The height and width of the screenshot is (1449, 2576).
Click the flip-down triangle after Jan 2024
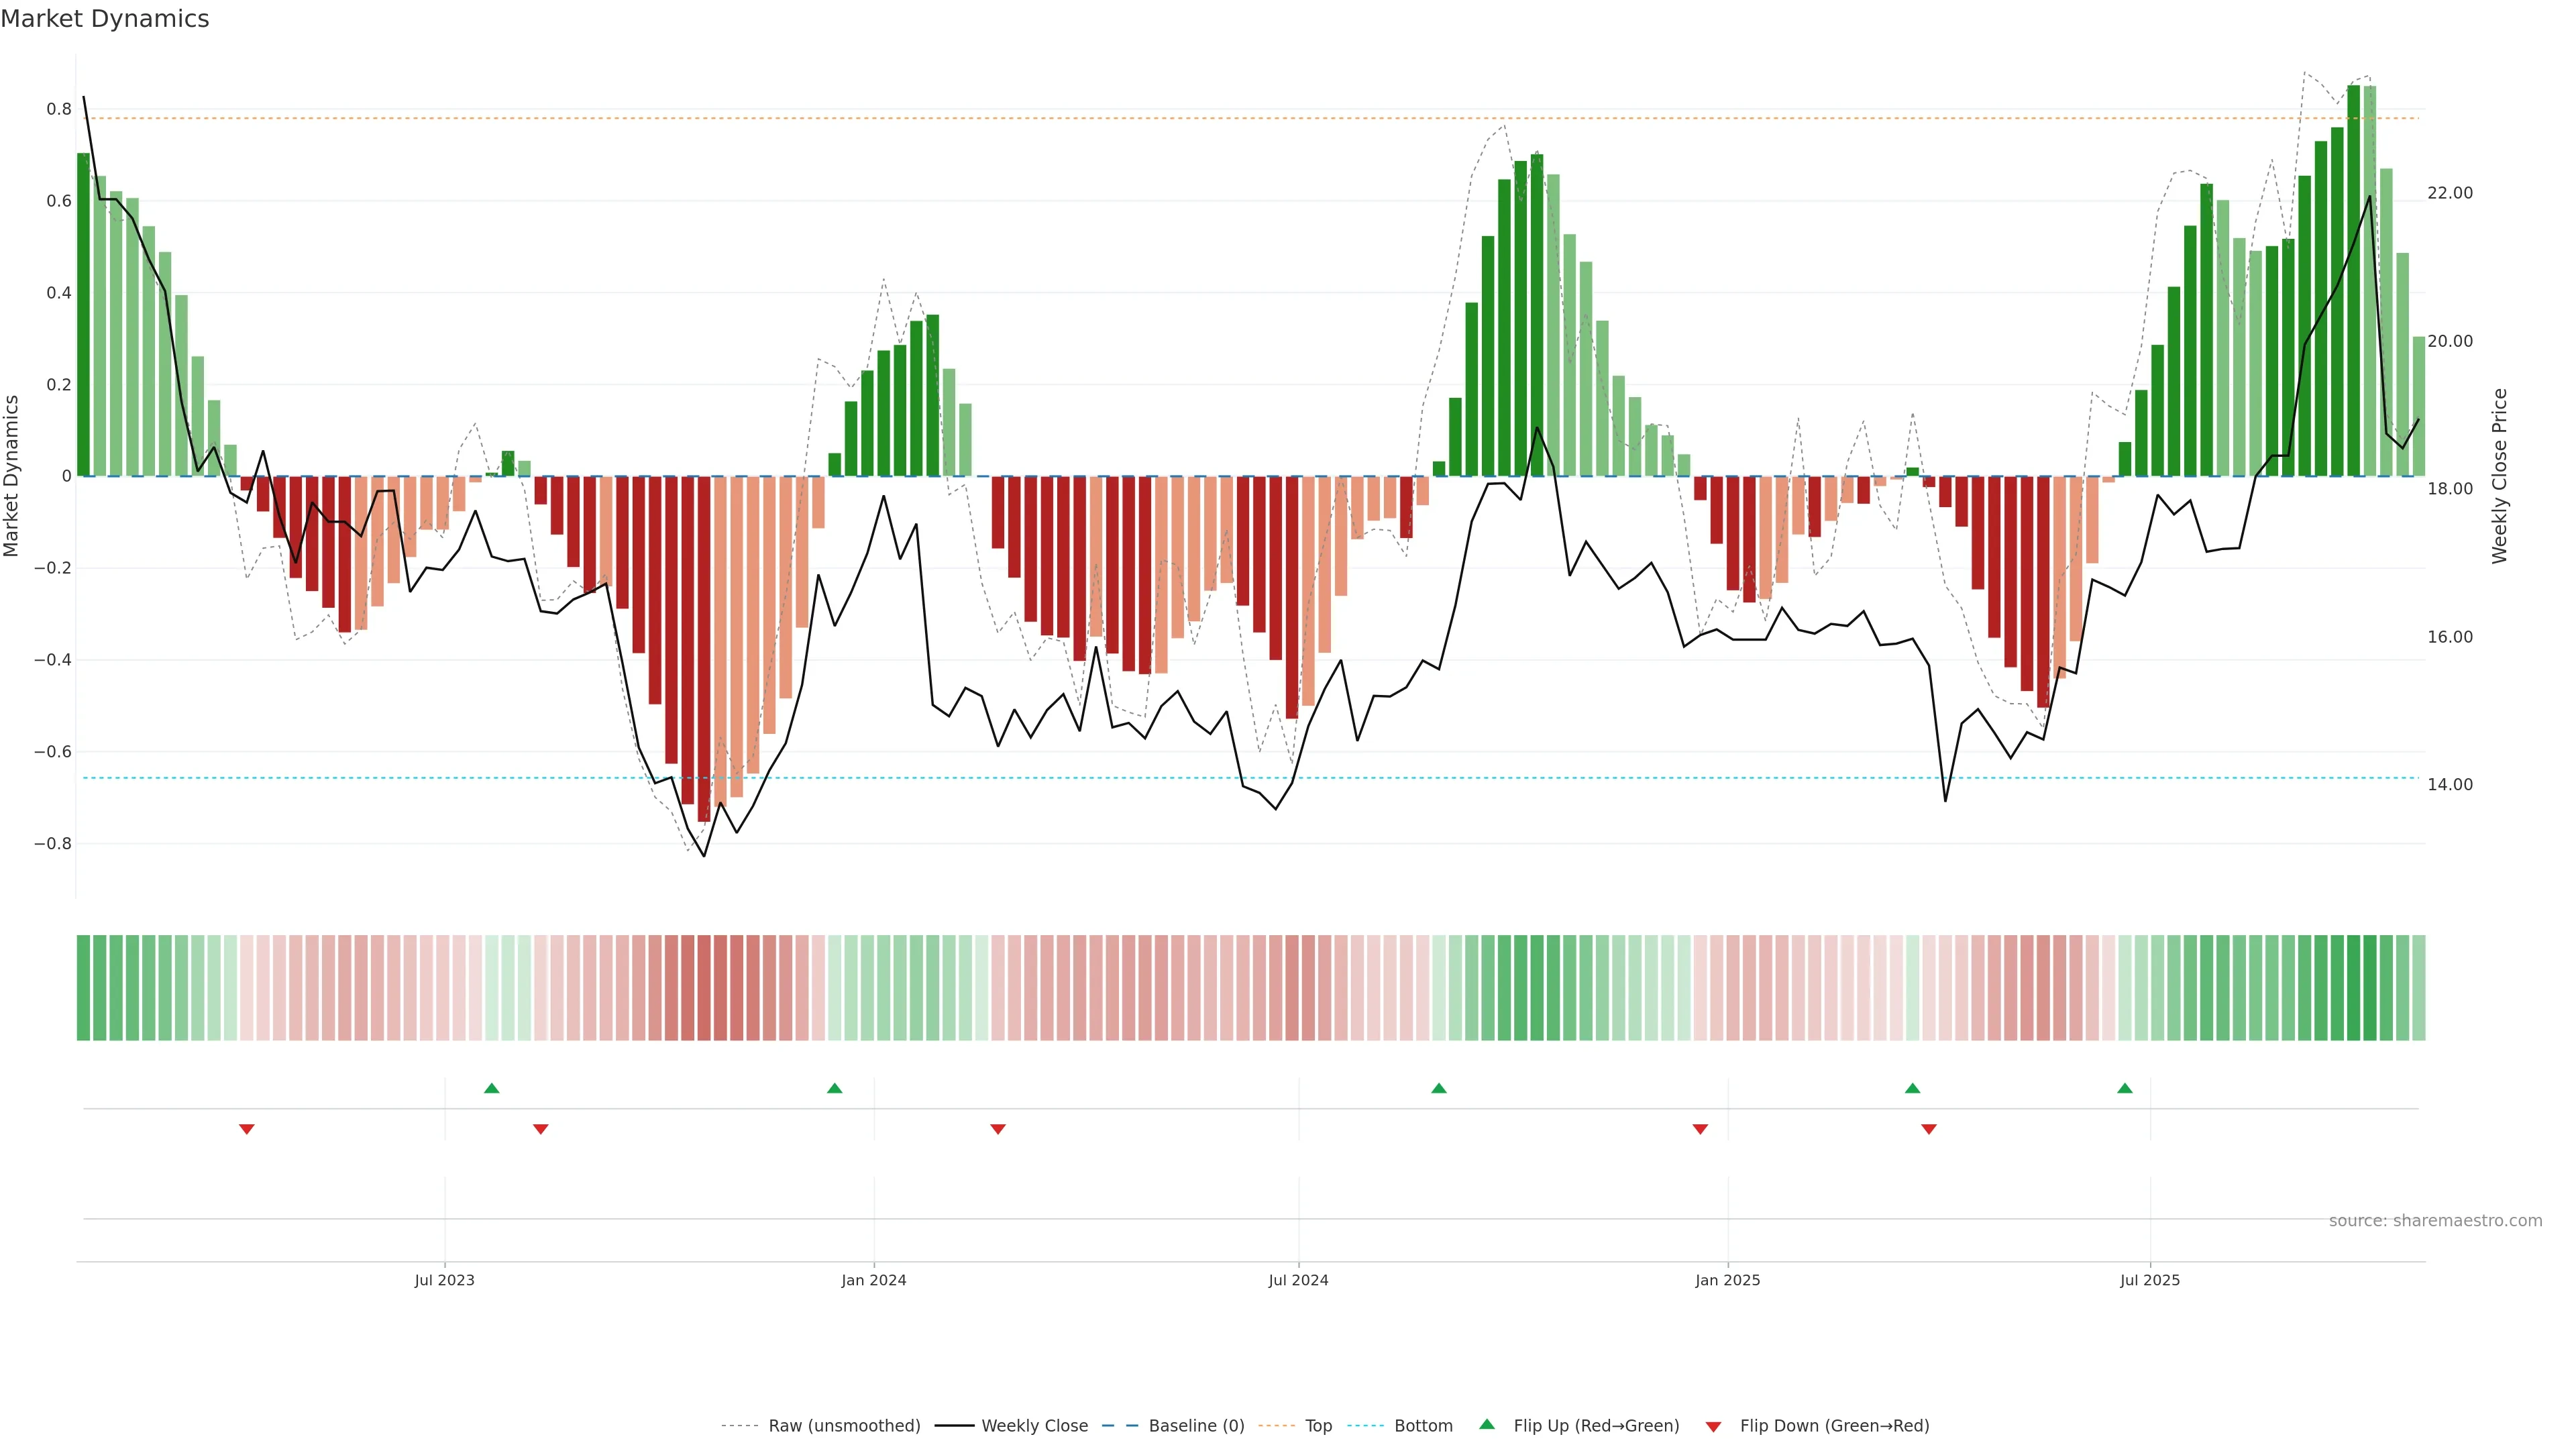click(998, 1129)
